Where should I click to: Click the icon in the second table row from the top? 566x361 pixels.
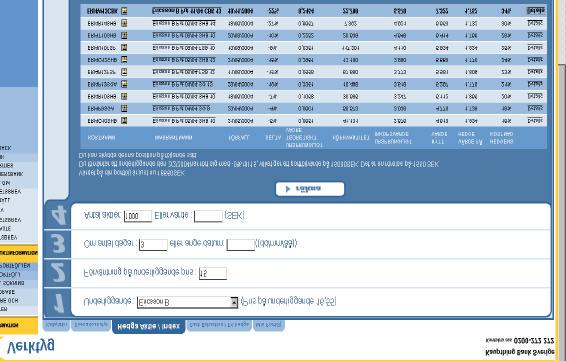[124, 23]
